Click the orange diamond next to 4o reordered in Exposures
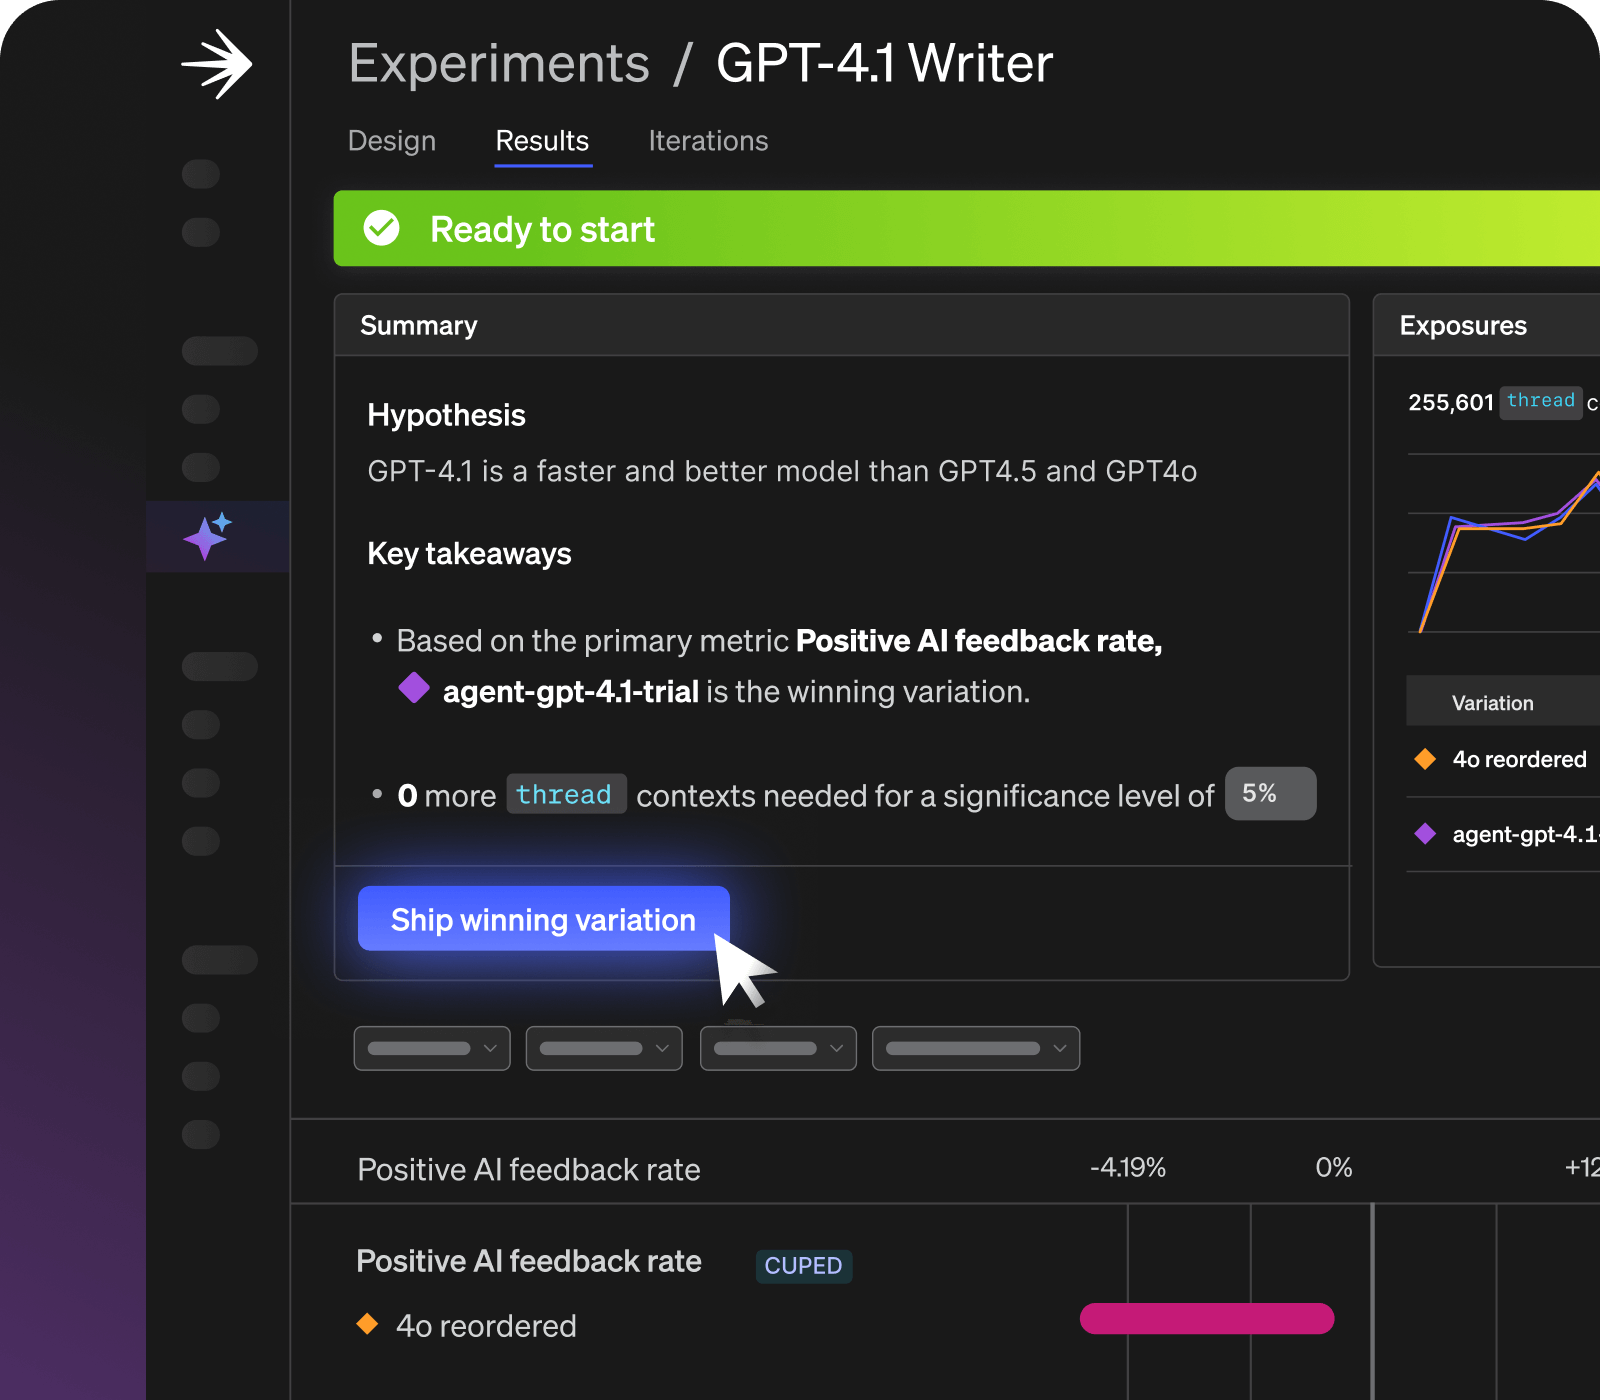The height and width of the screenshot is (1400, 1600). [x=1425, y=759]
